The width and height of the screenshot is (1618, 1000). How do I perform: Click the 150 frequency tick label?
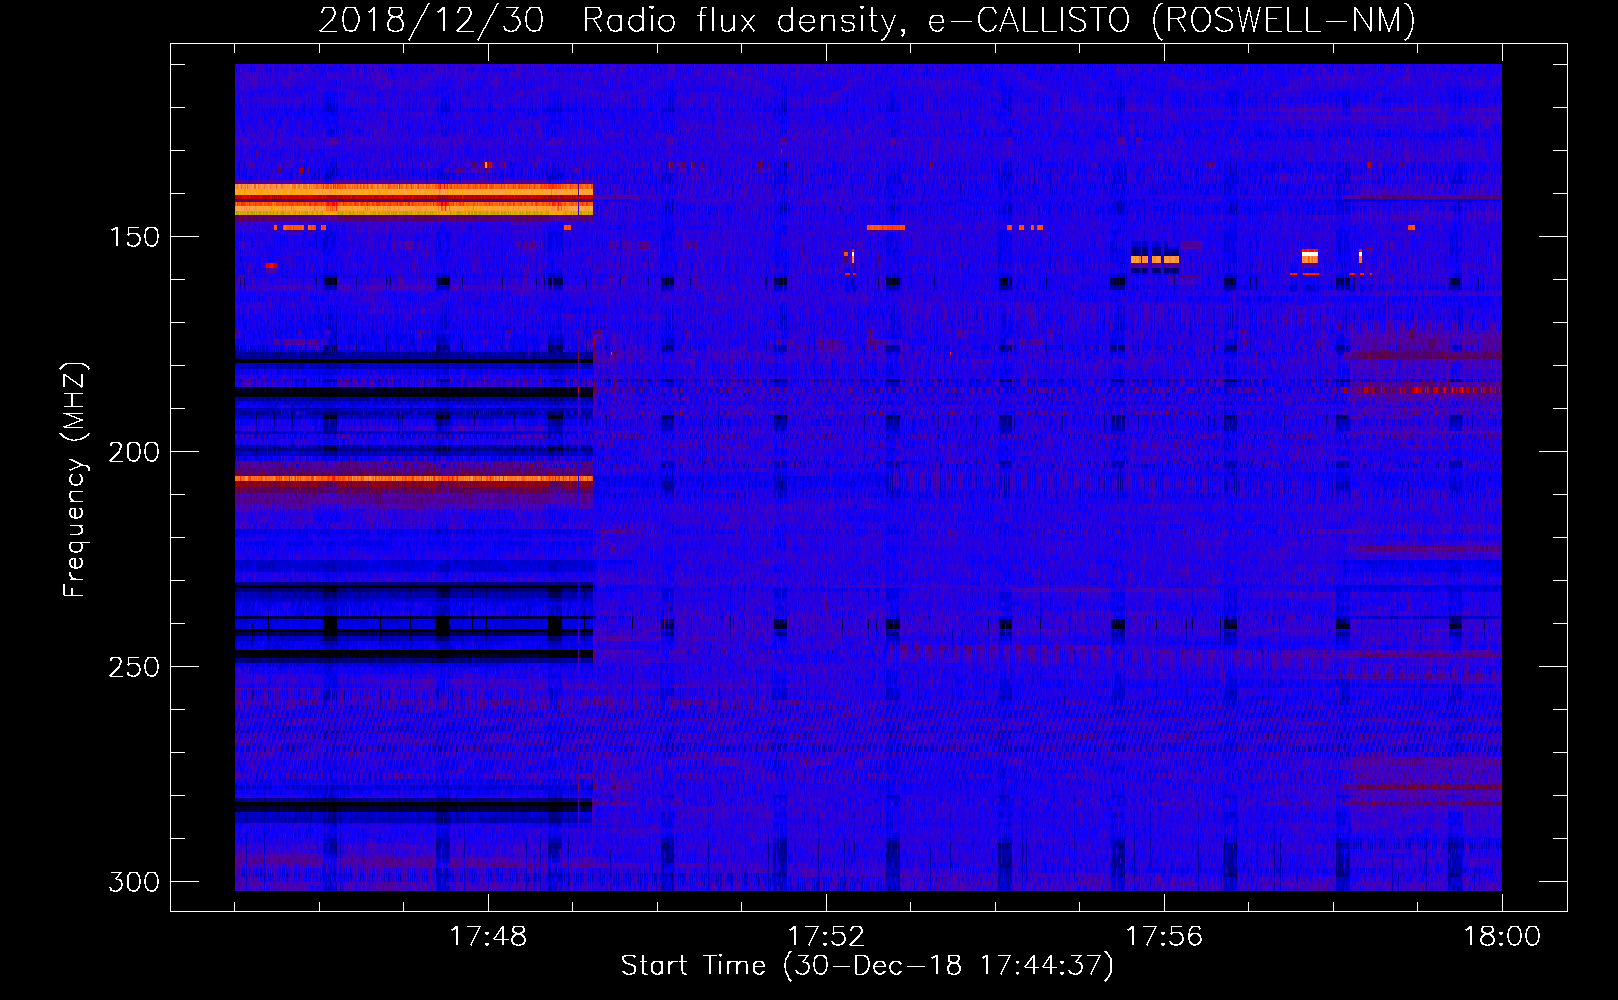click(x=133, y=237)
